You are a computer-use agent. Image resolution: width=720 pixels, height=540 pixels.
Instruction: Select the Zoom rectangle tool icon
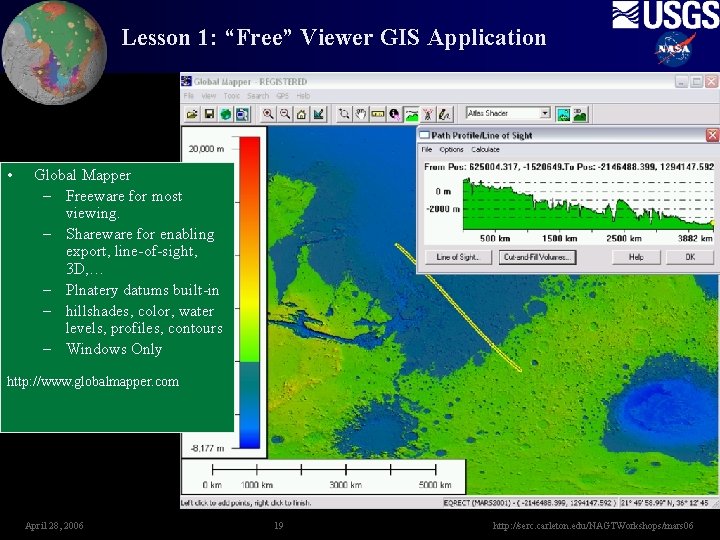point(344,114)
